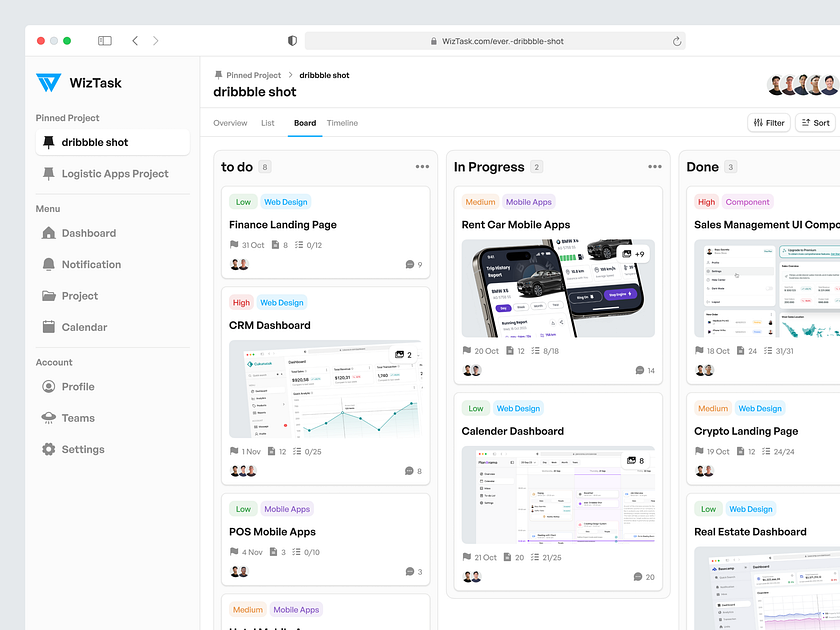
Task: Click the comment icon on Finance Landing Page
Action: click(412, 264)
